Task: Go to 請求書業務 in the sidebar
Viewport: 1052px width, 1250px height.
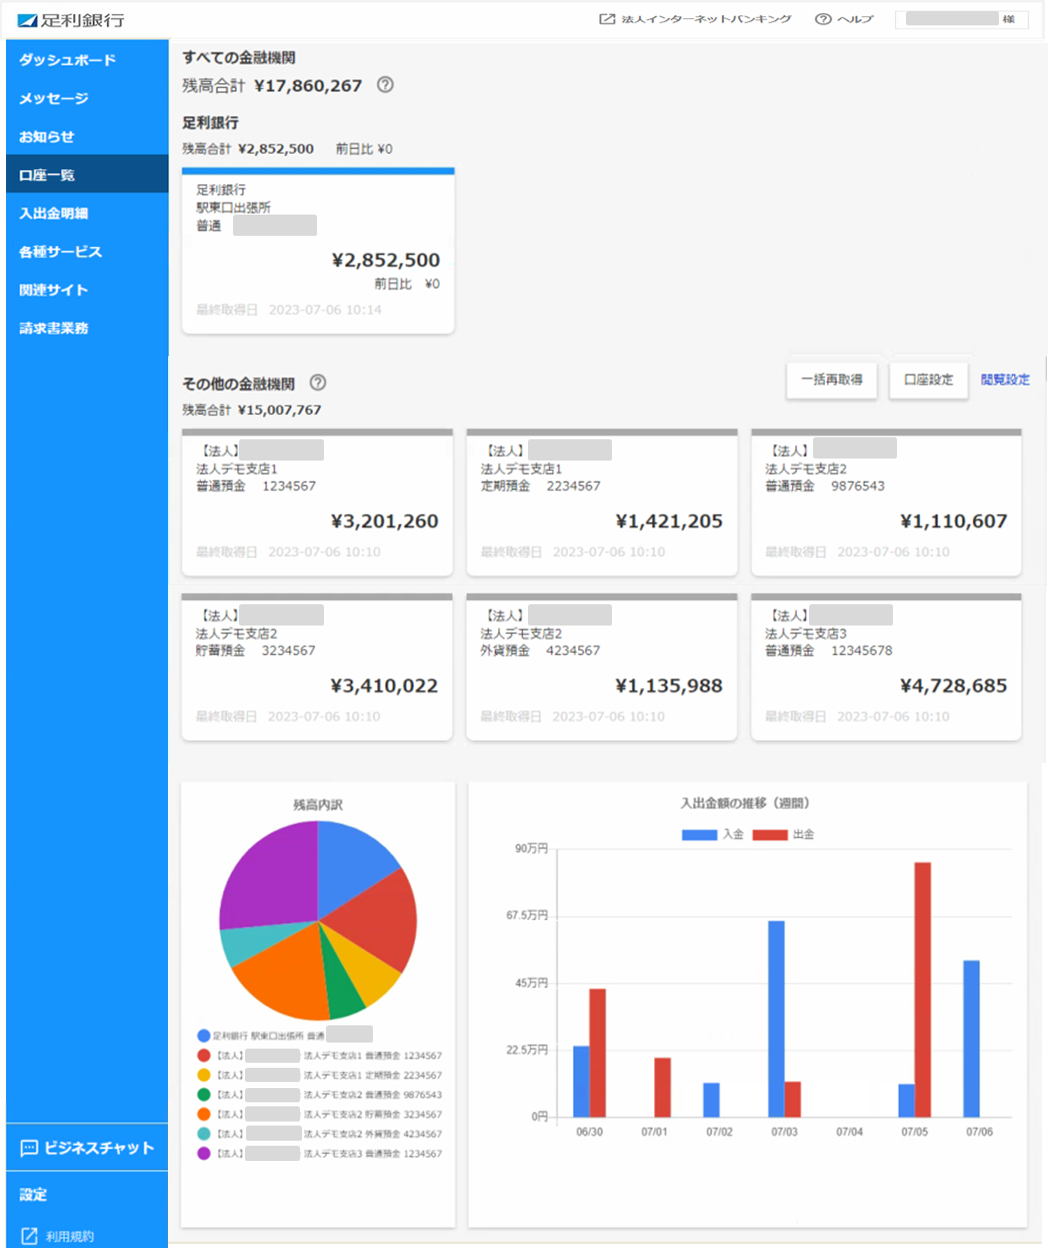Action: 87,328
